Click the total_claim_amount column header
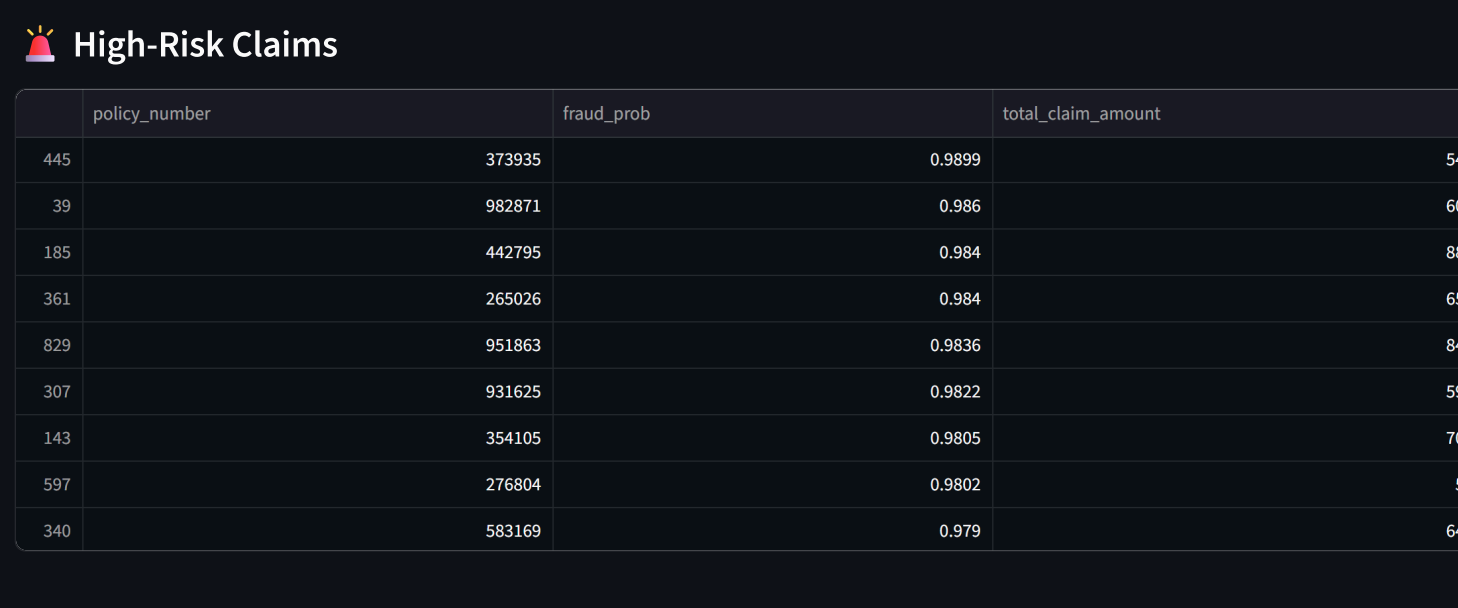Image resolution: width=1458 pixels, height=608 pixels. coord(1081,114)
